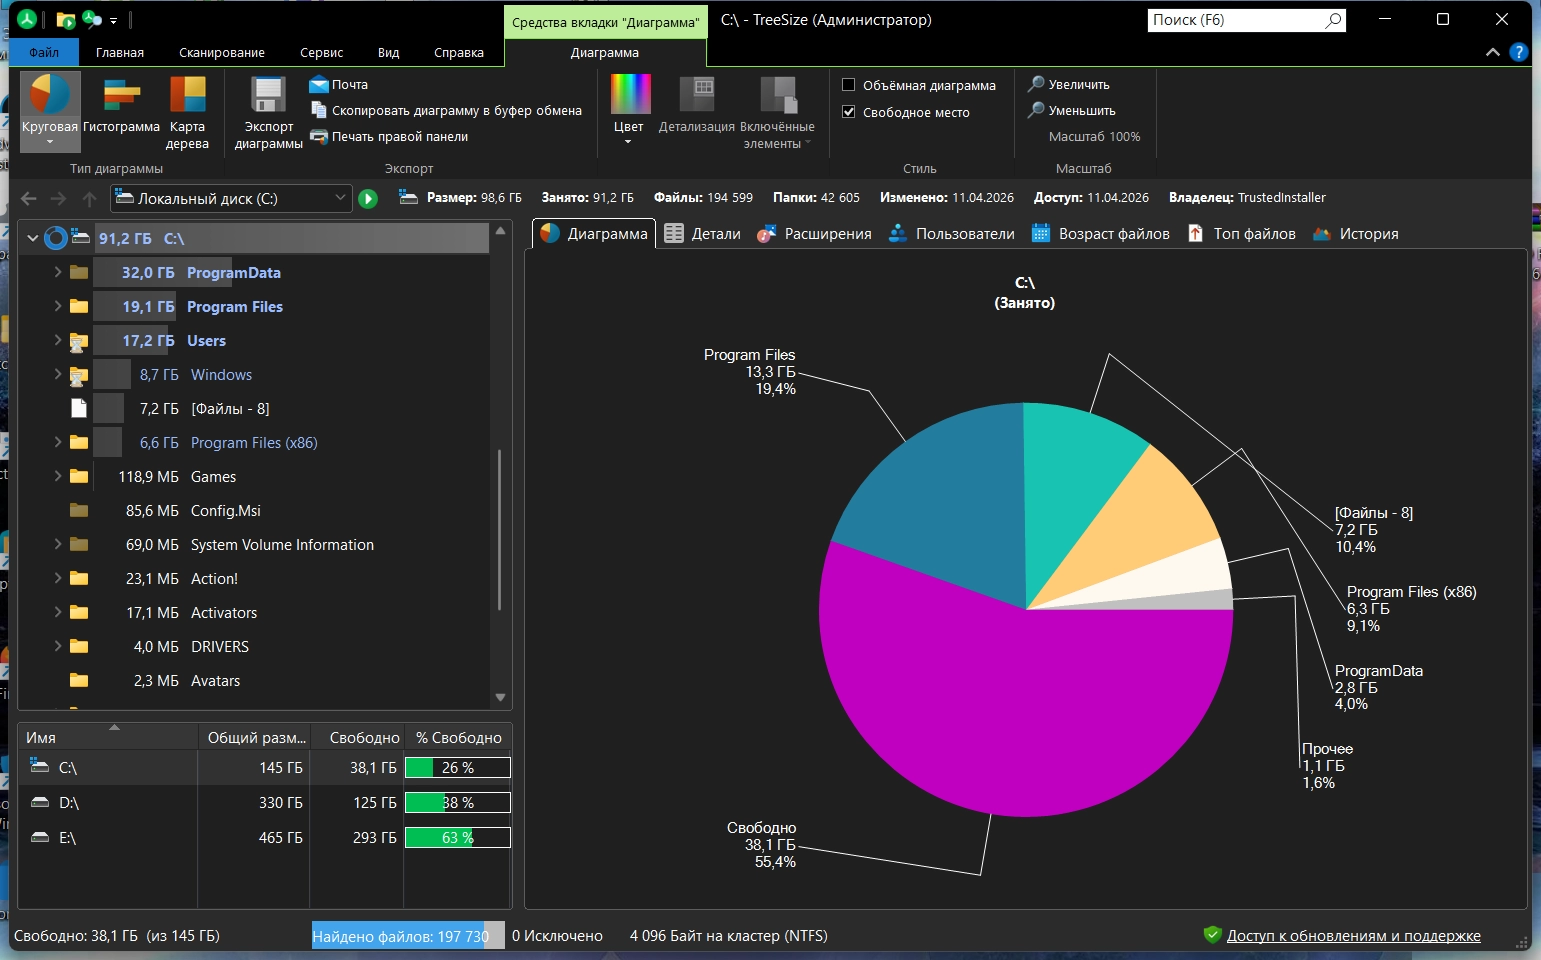Switch to the Сканирование ribbon tab
Viewport: 1541px width, 960px height.
click(222, 52)
